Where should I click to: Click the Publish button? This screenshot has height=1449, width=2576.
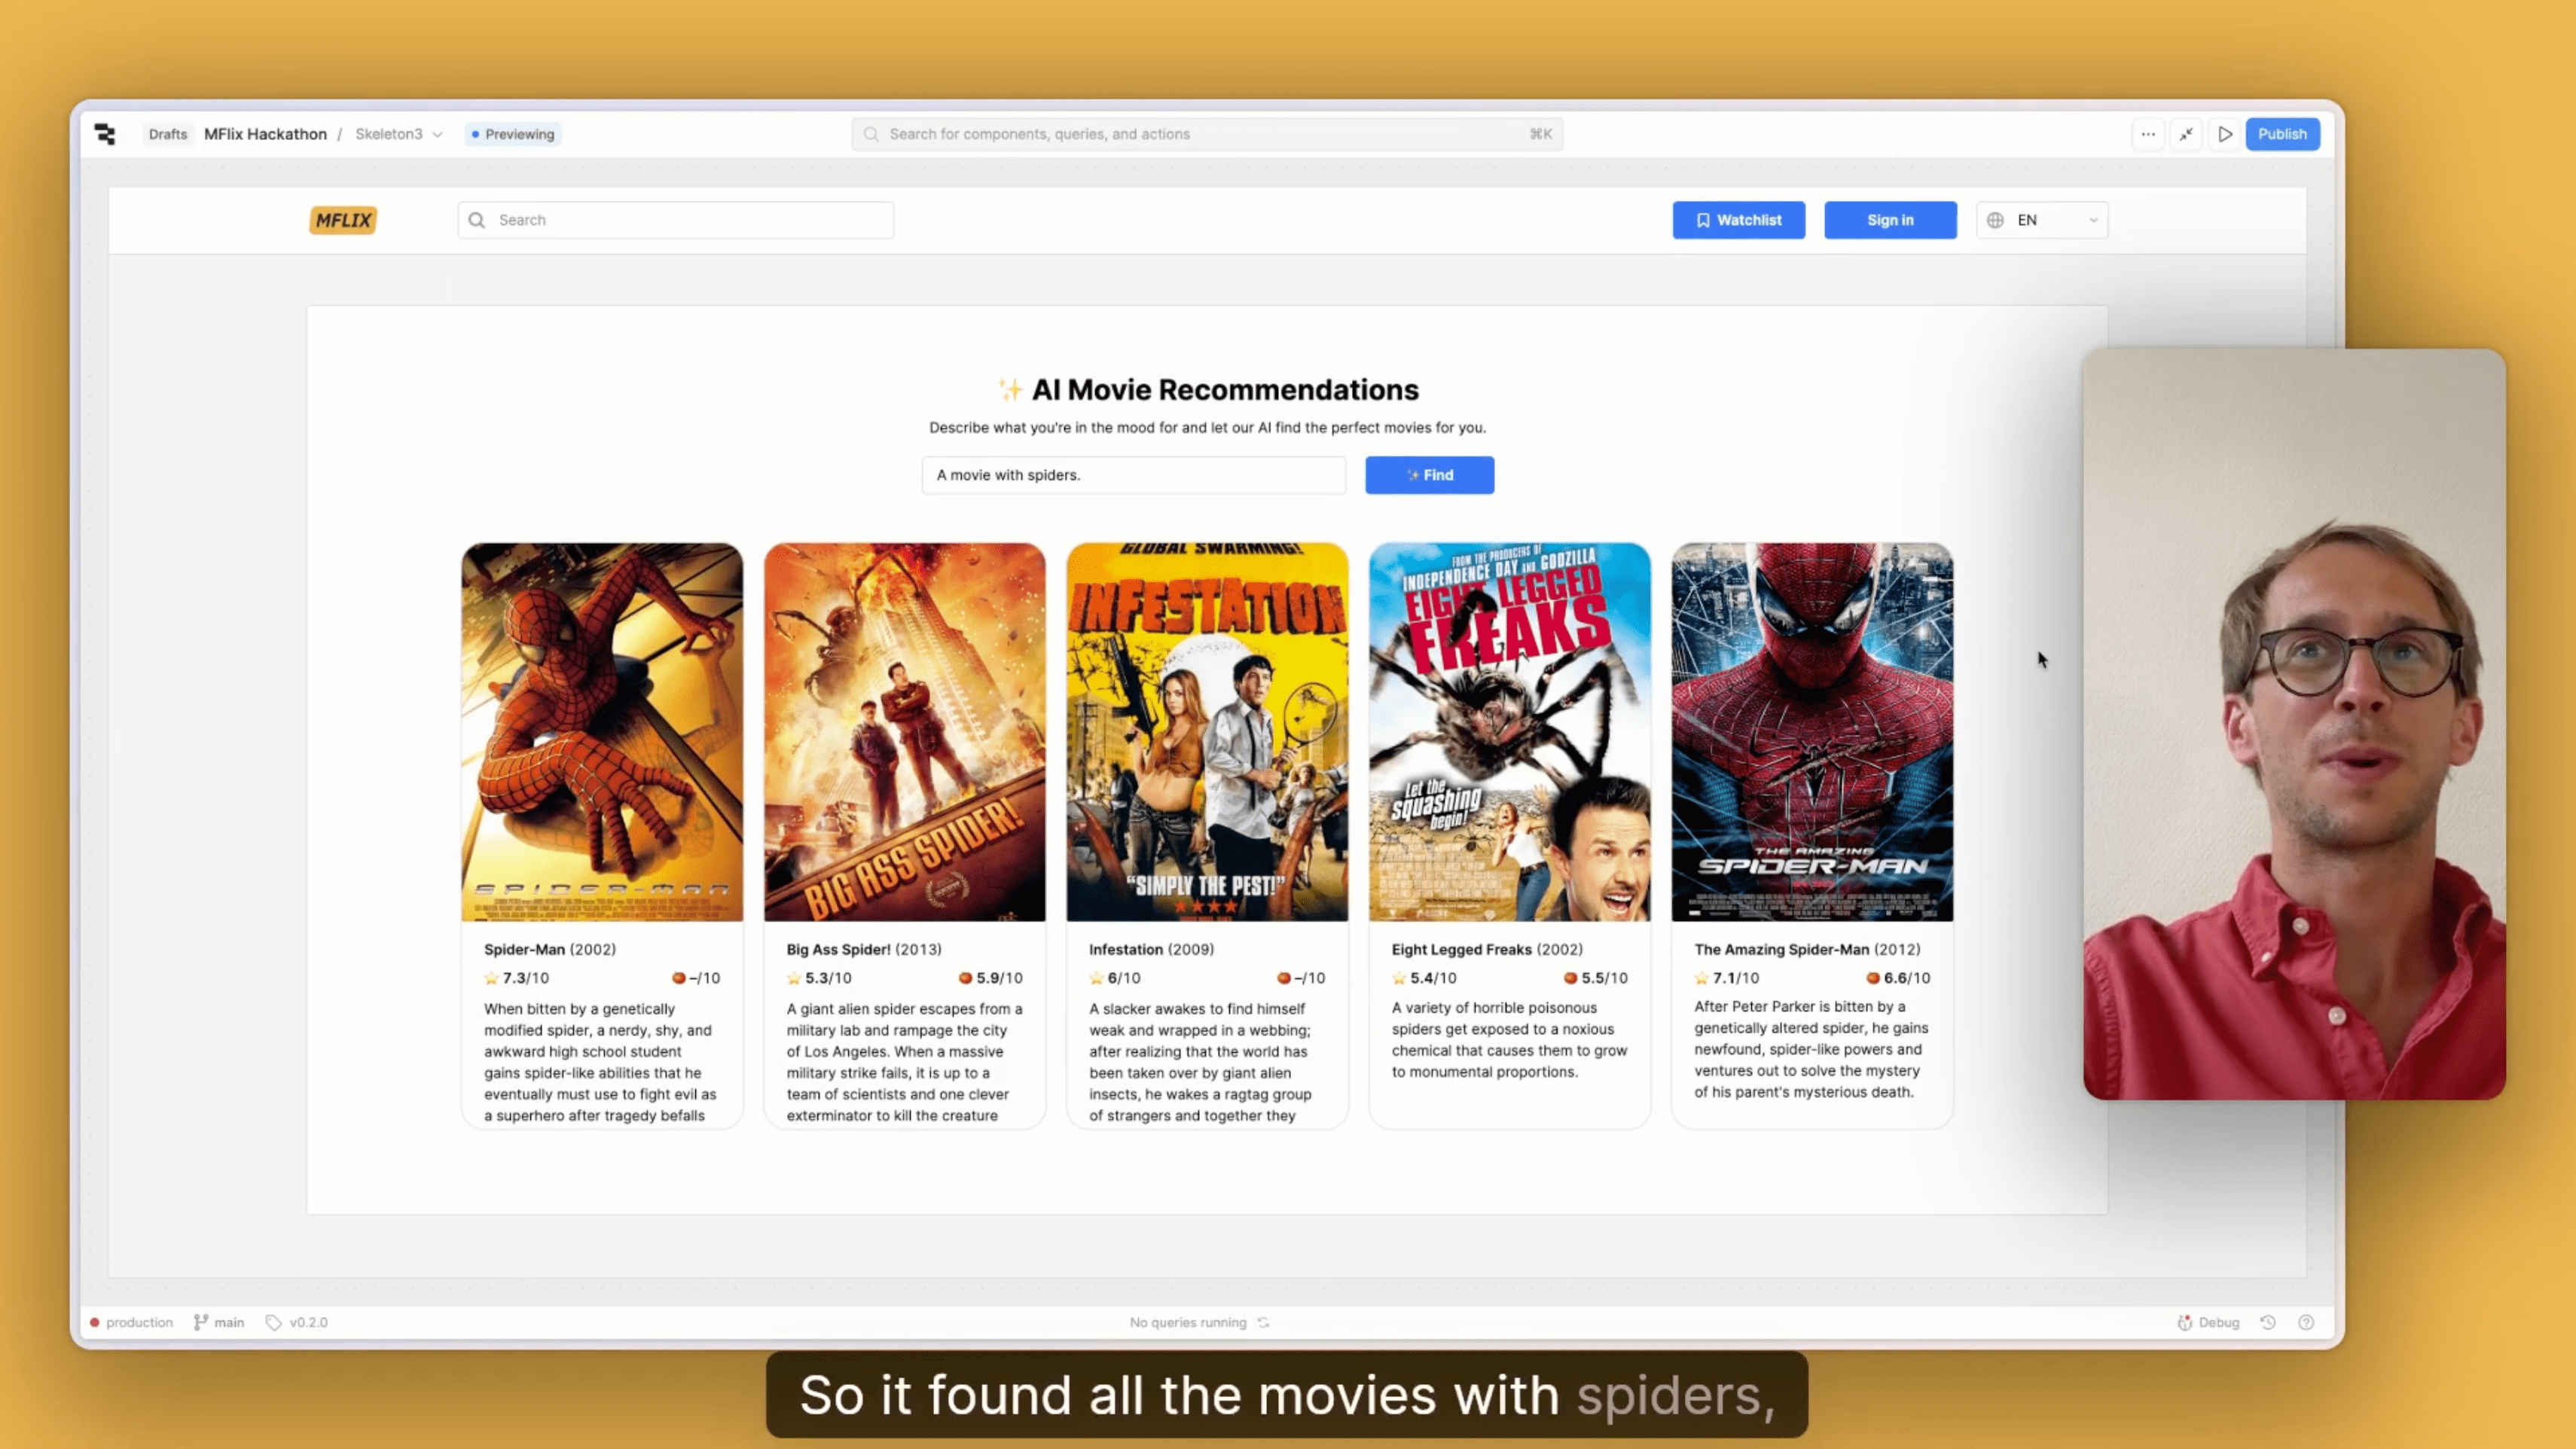pyautogui.click(x=2281, y=134)
